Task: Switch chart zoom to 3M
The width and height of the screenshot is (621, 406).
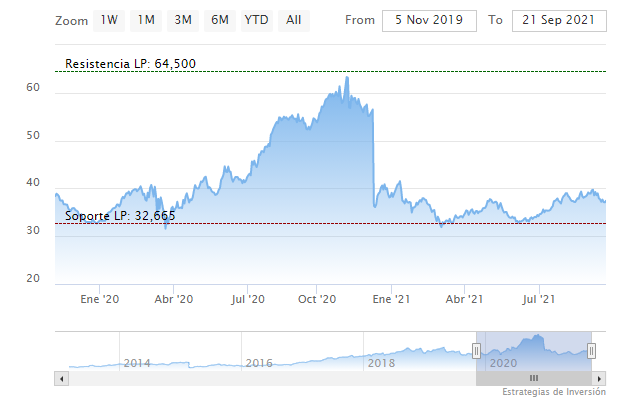Action: (x=183, y=20)
